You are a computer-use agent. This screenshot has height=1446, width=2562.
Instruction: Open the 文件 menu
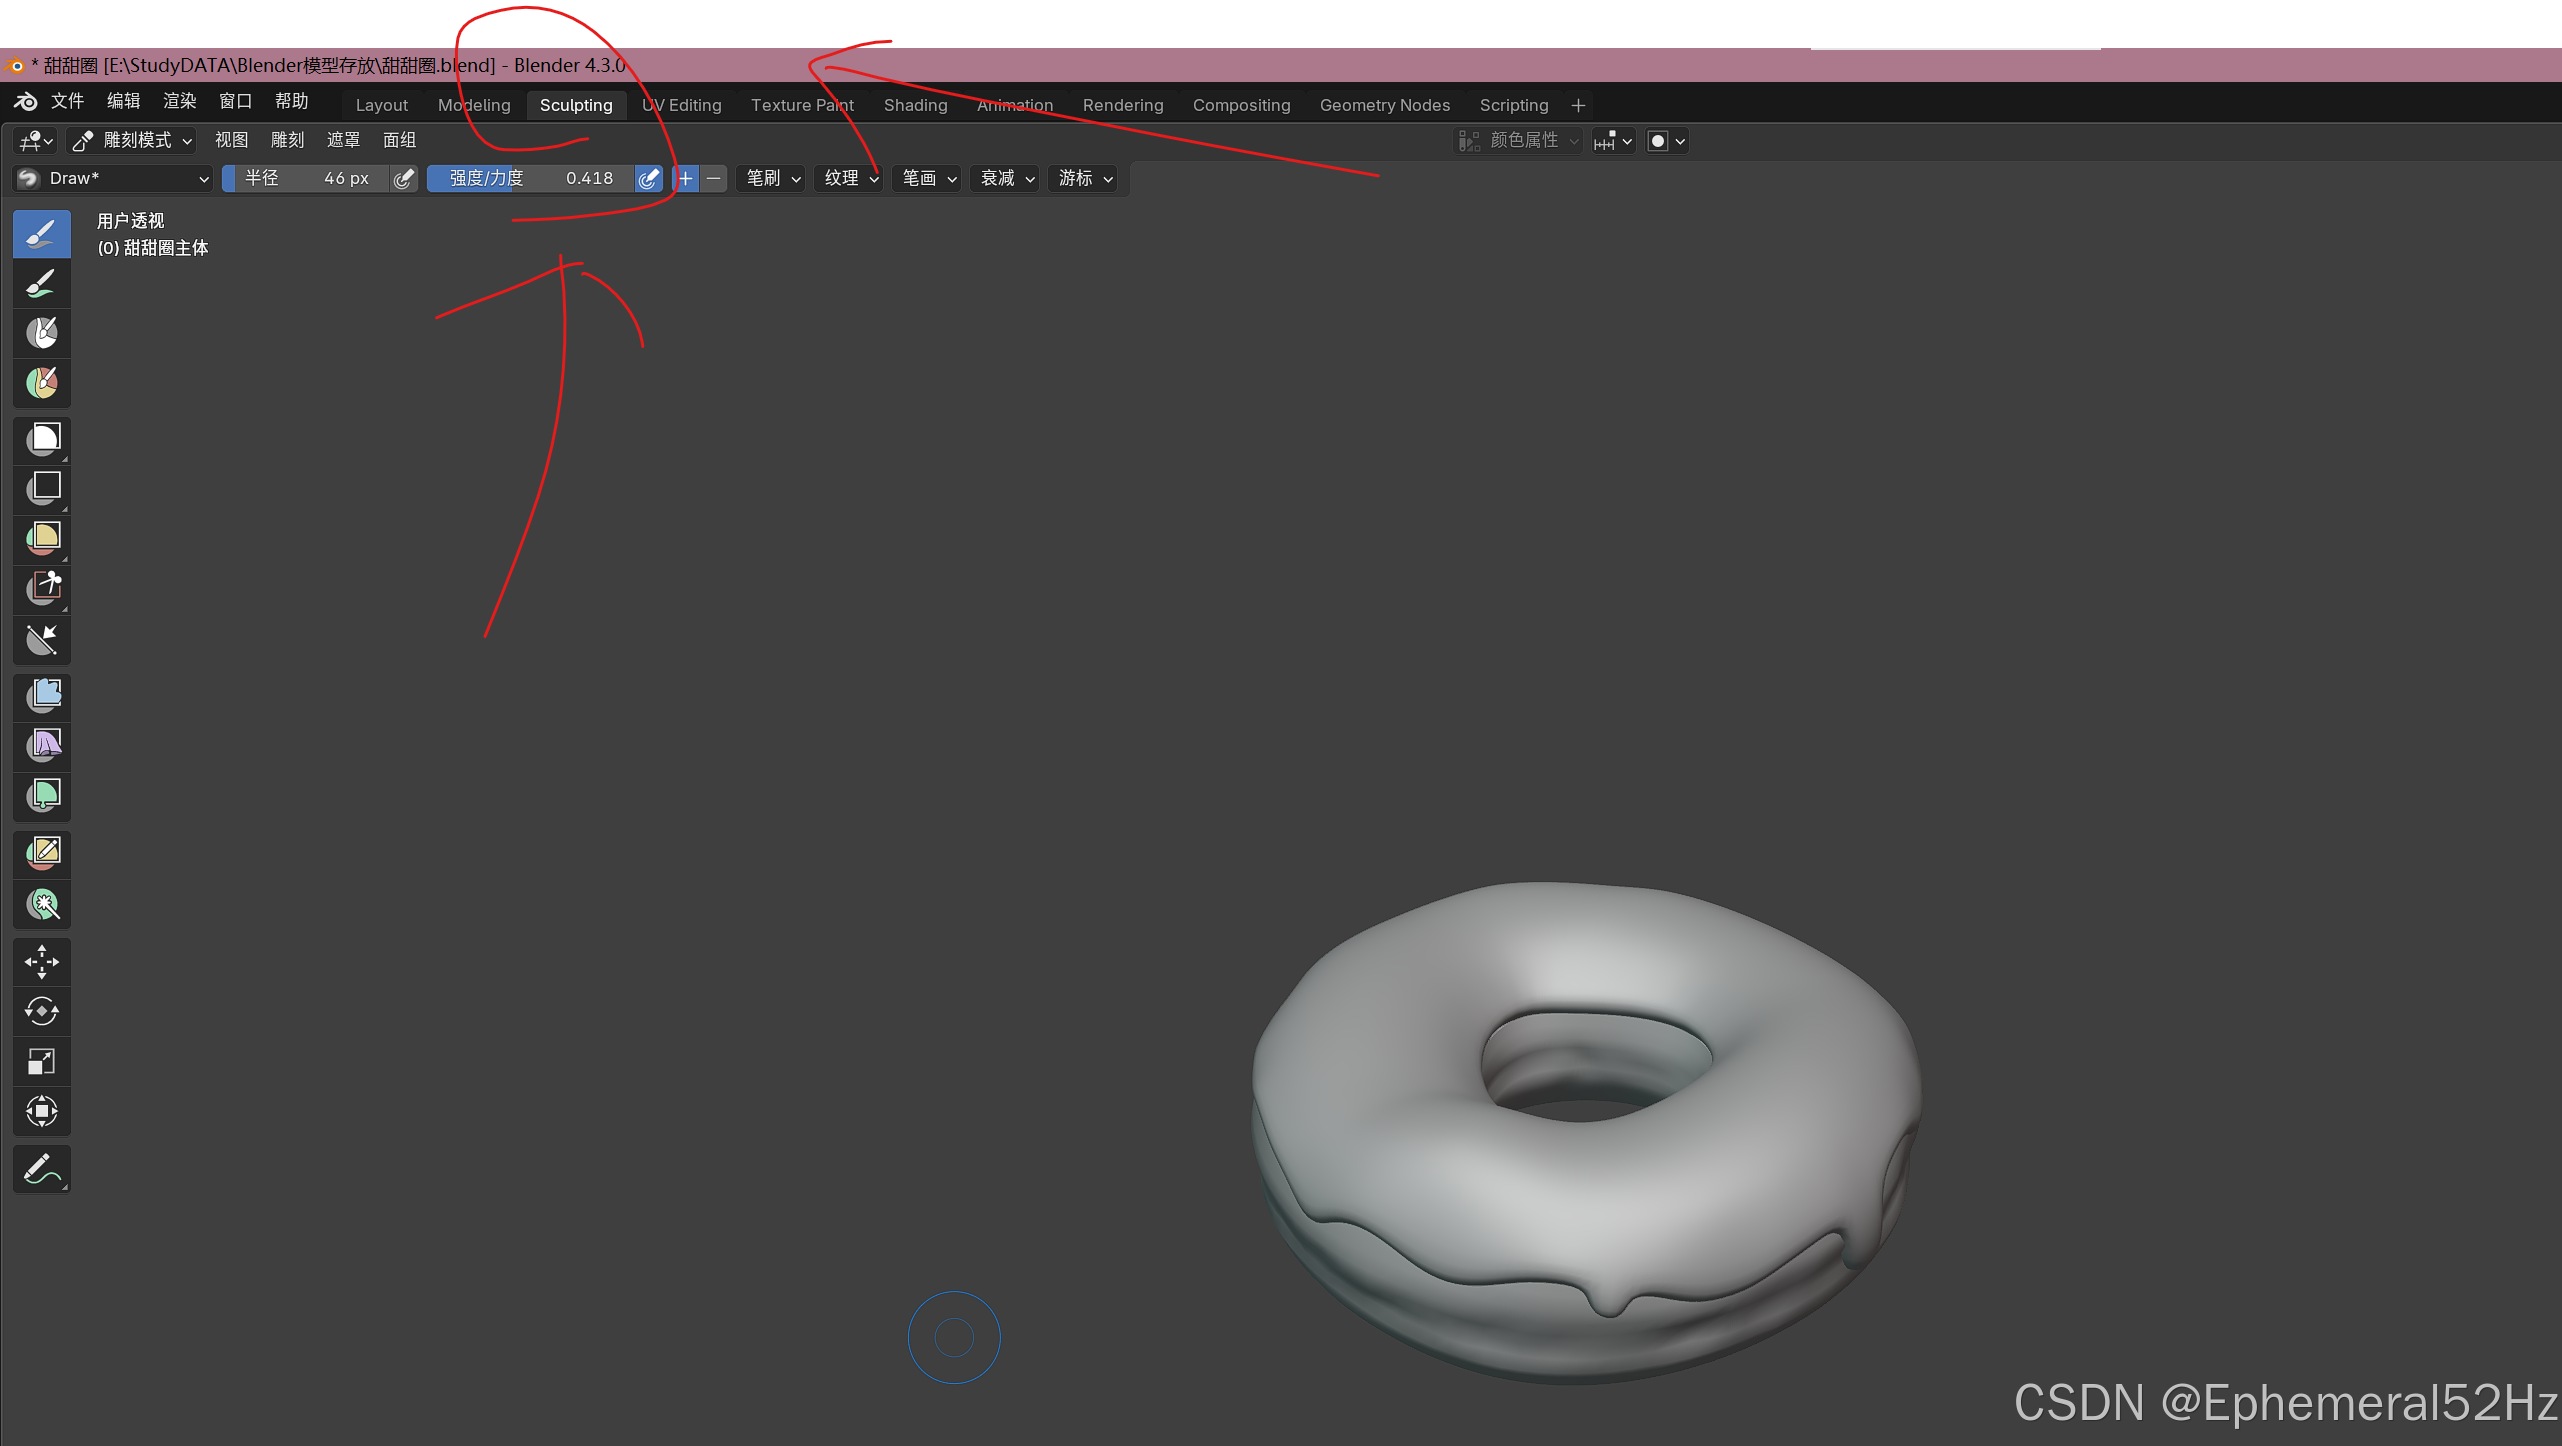click(x=66, y=101)
